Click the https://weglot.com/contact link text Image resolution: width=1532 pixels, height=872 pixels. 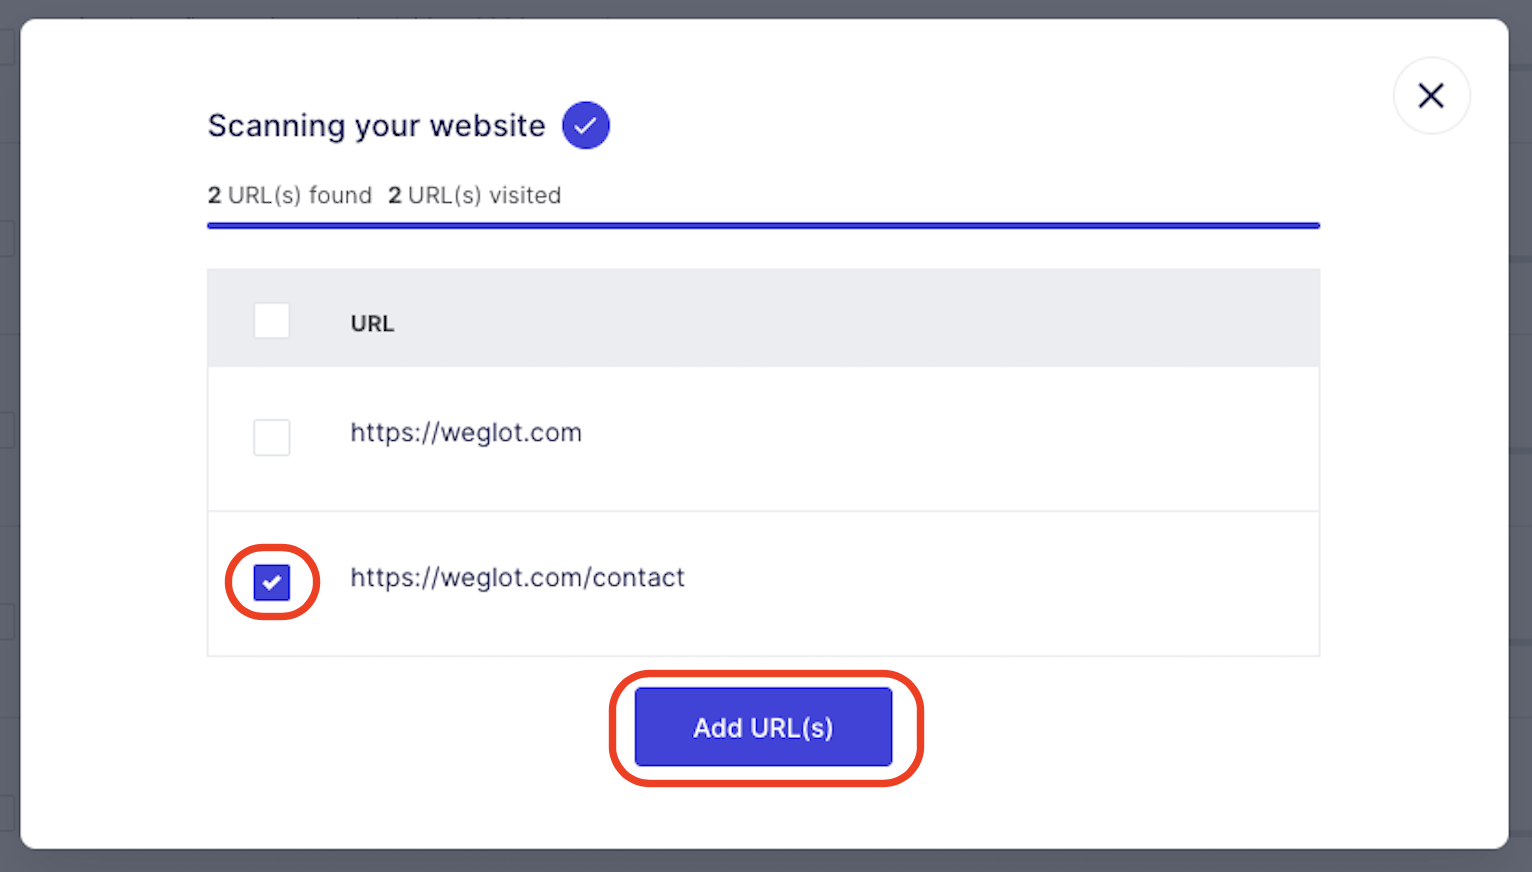[517, 577]
